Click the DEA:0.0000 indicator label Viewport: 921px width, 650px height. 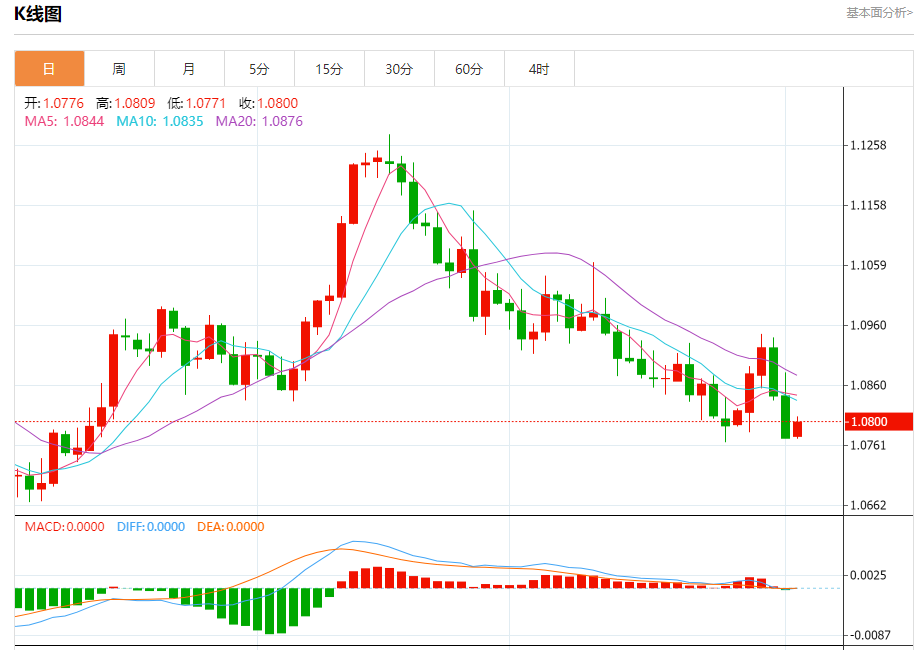(x=231, y=527)
